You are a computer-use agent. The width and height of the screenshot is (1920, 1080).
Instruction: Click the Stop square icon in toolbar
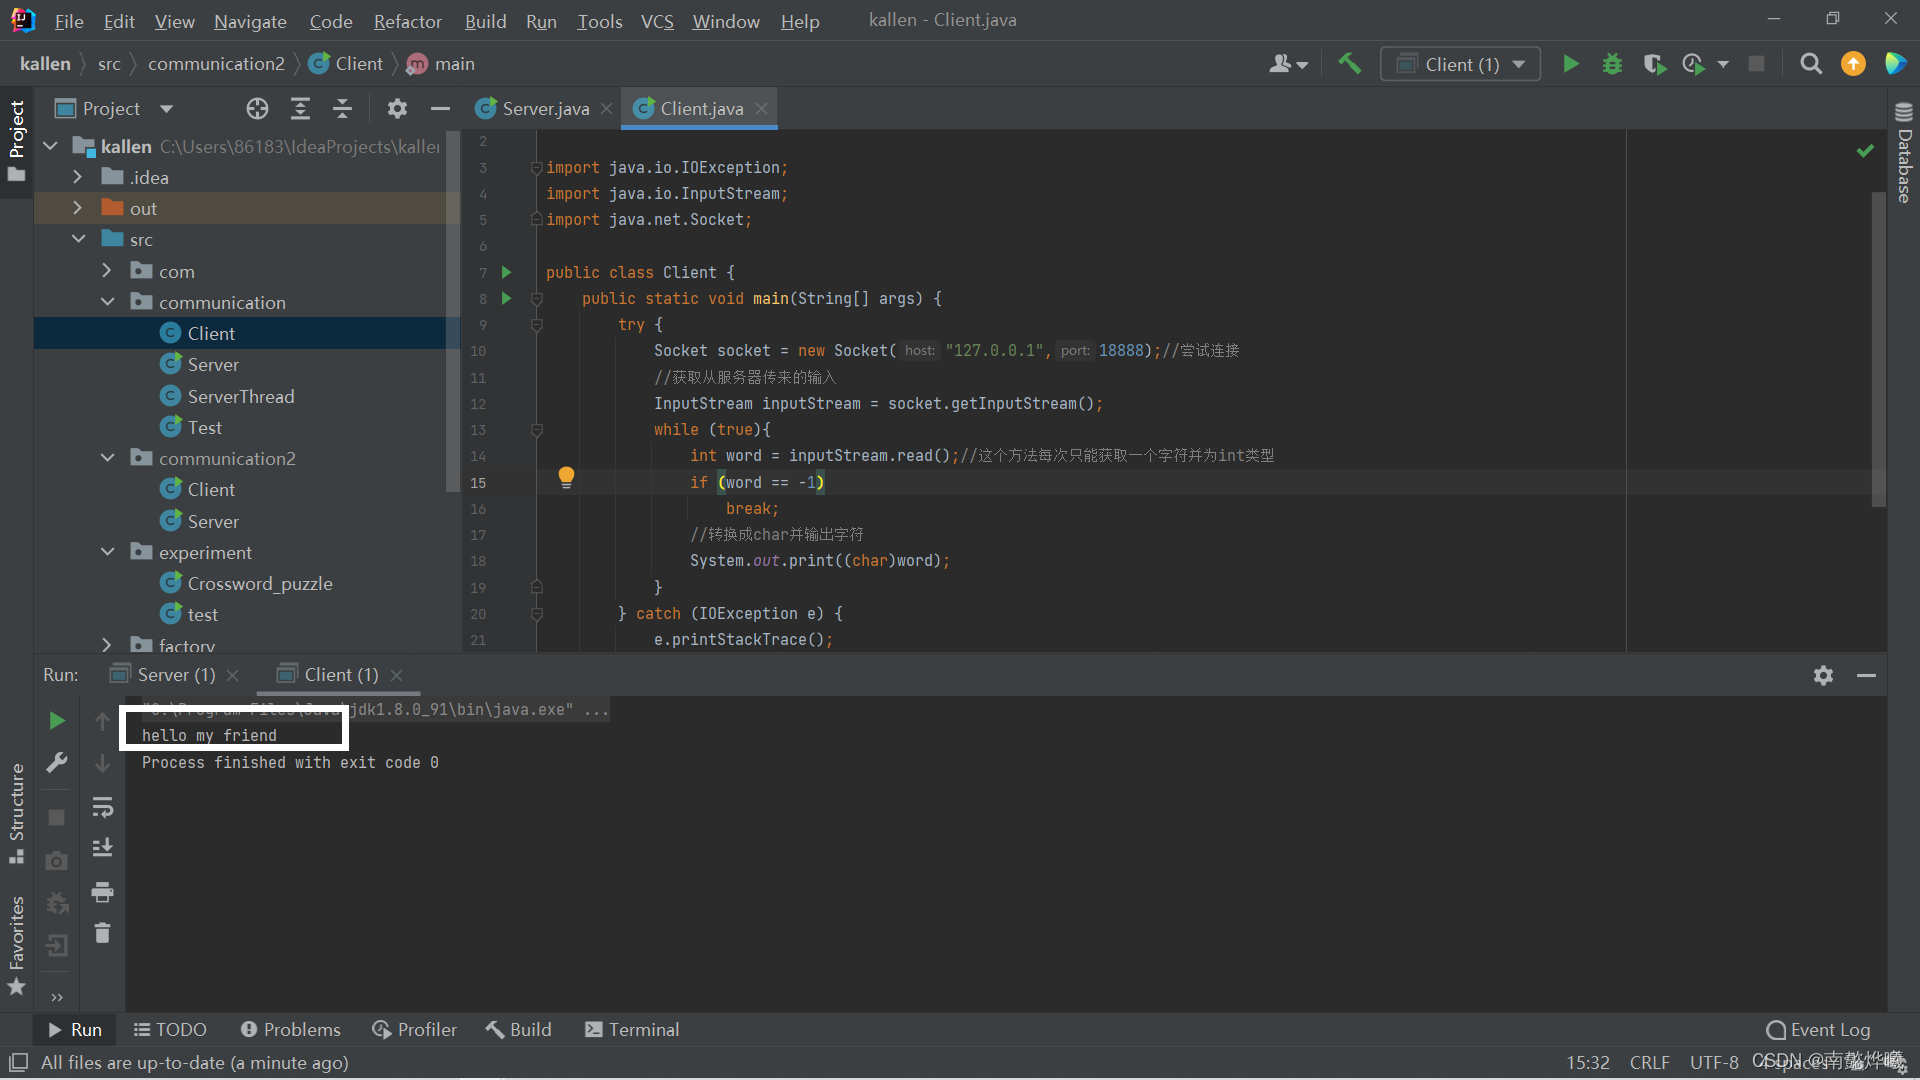(x=1756, y=64)
